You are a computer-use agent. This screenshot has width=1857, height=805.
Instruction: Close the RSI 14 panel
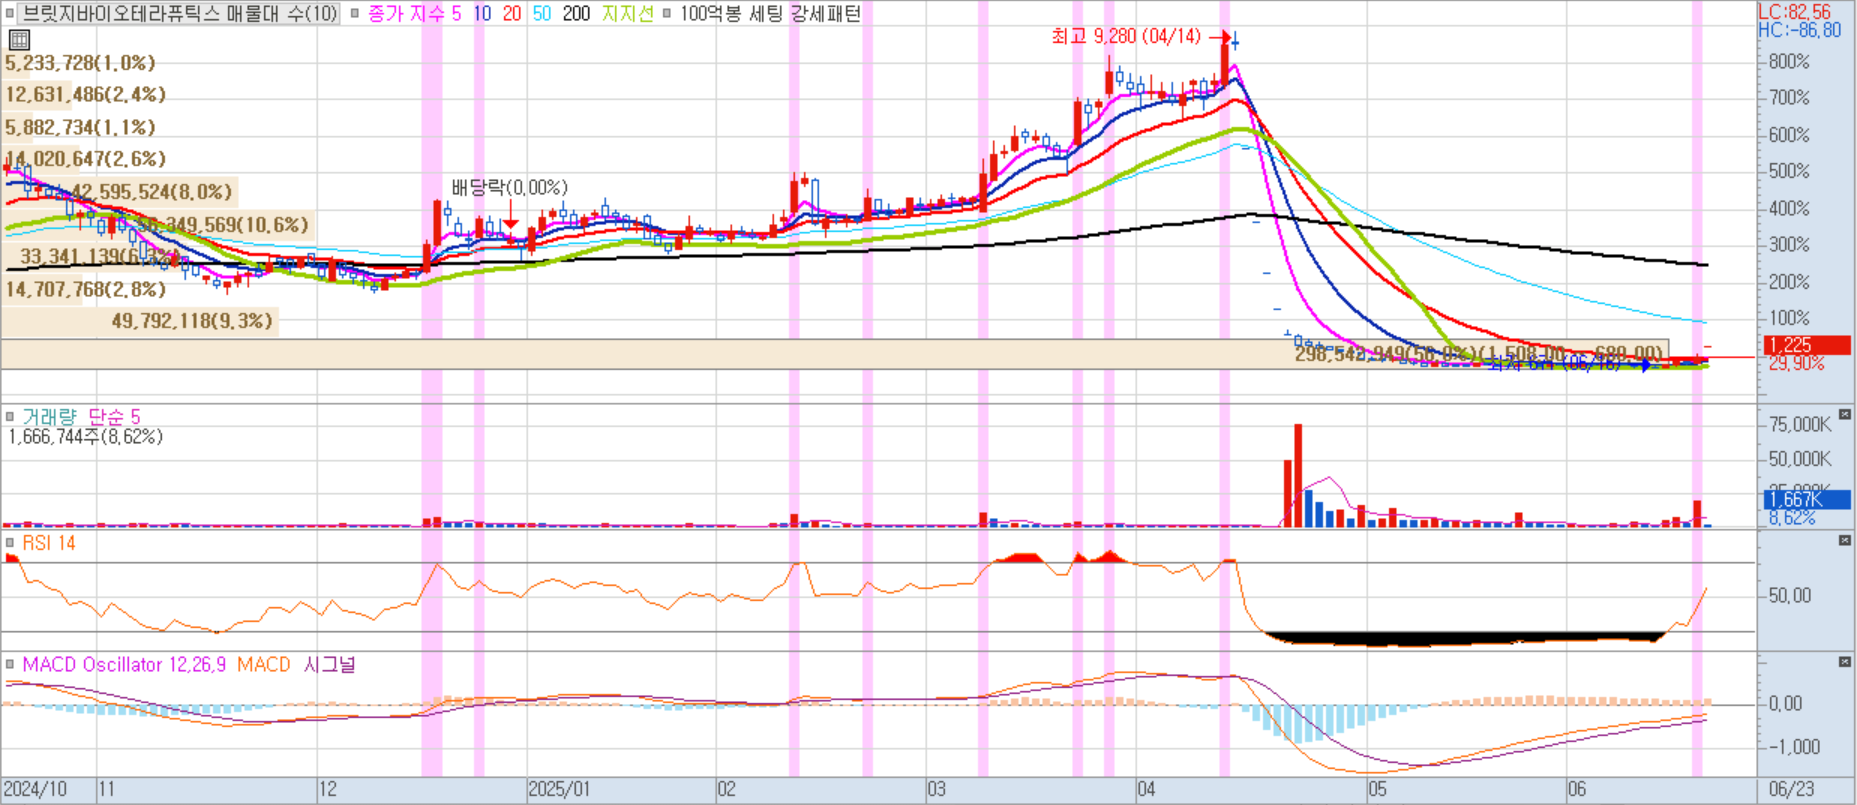coord(1845,541)
